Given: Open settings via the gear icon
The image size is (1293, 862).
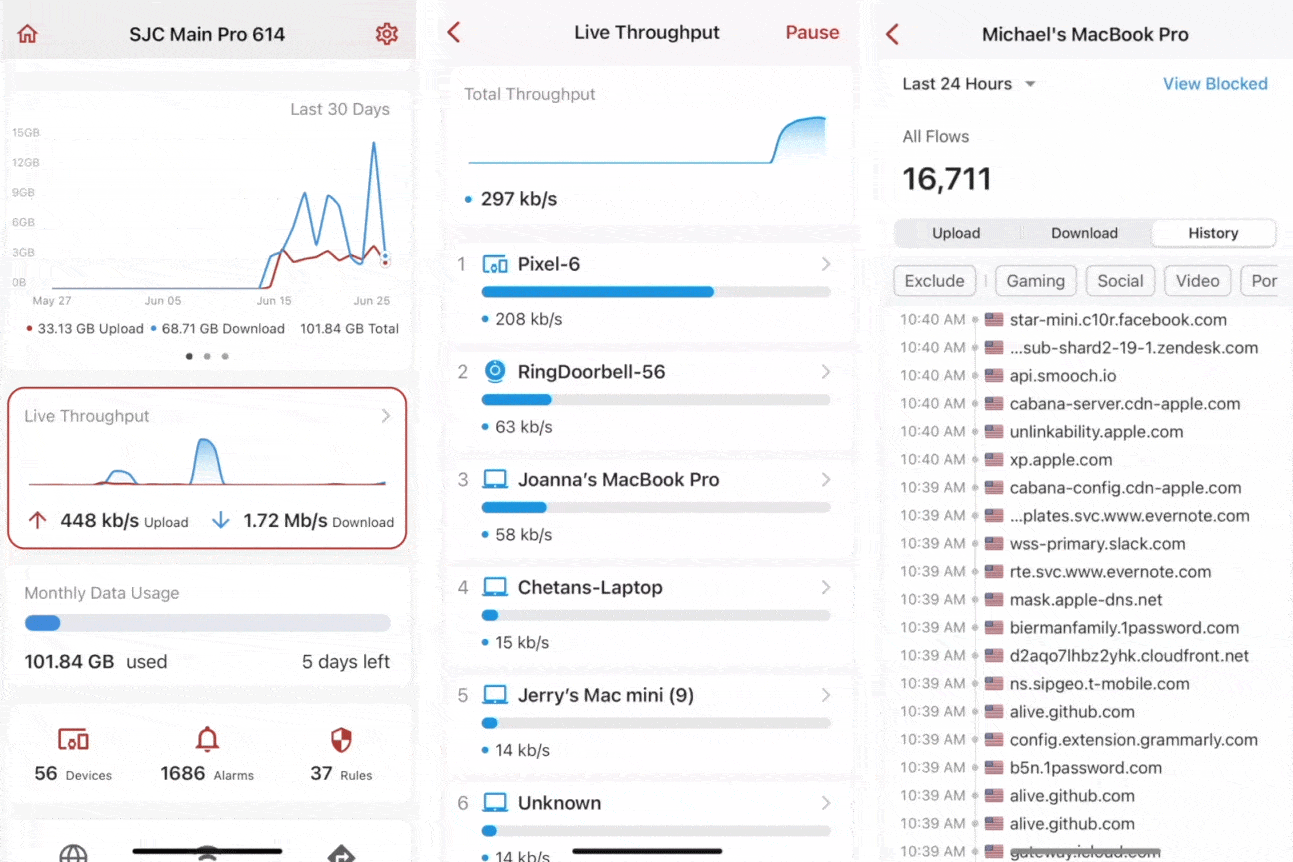Looking at the screenshot, I should pos(386,34).
